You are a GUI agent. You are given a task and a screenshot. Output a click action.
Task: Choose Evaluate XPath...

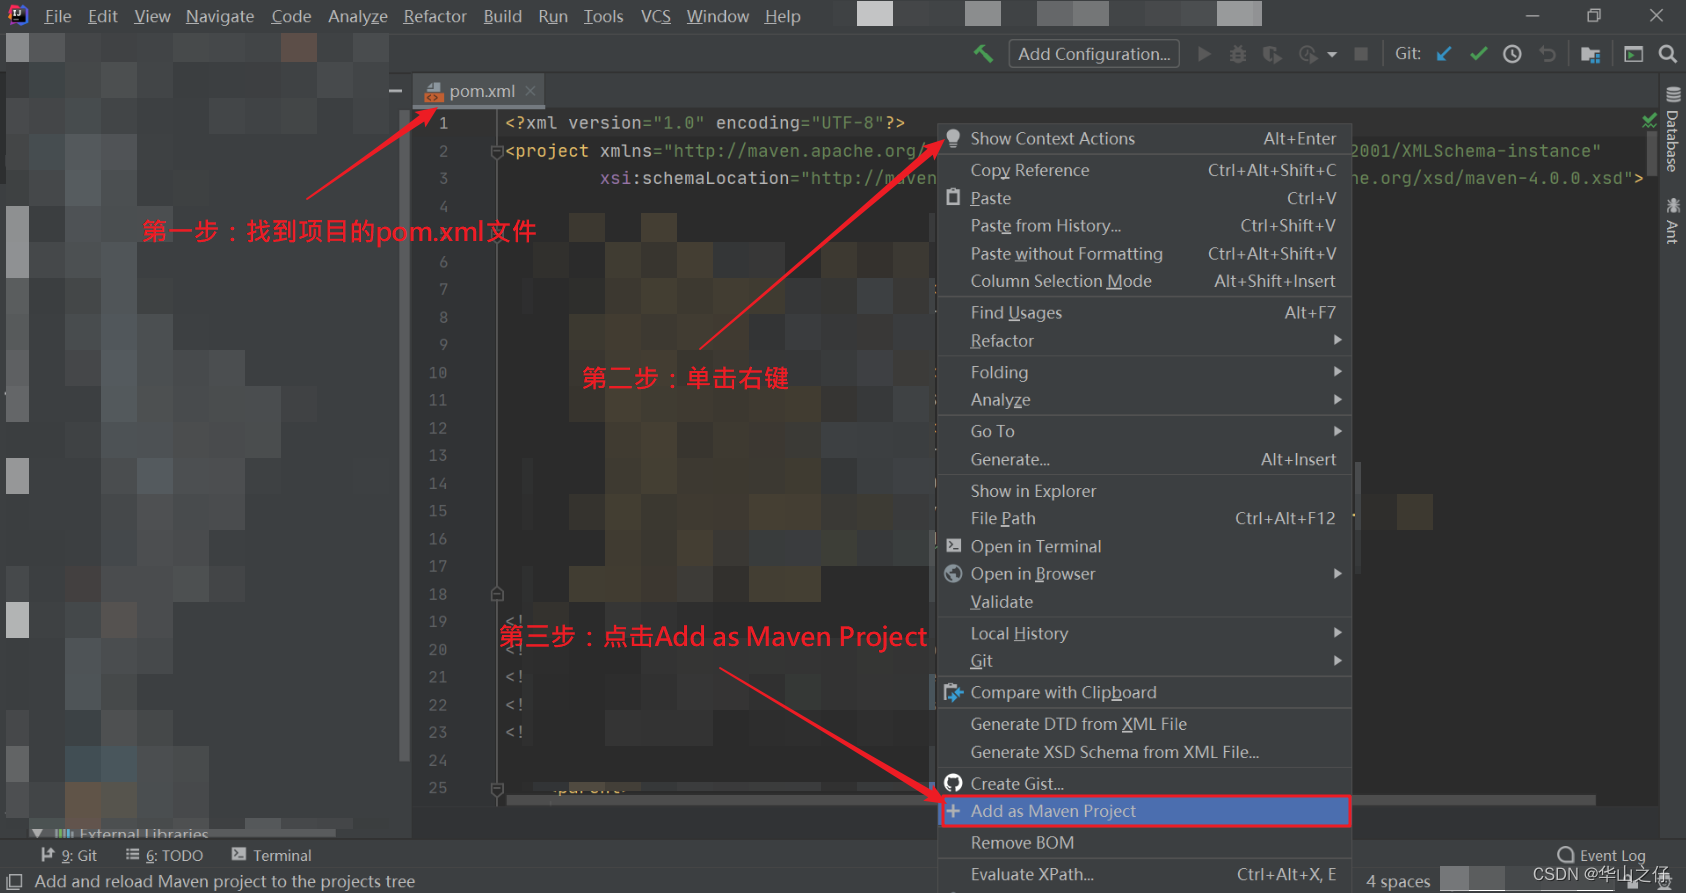tap(1144, 875)
